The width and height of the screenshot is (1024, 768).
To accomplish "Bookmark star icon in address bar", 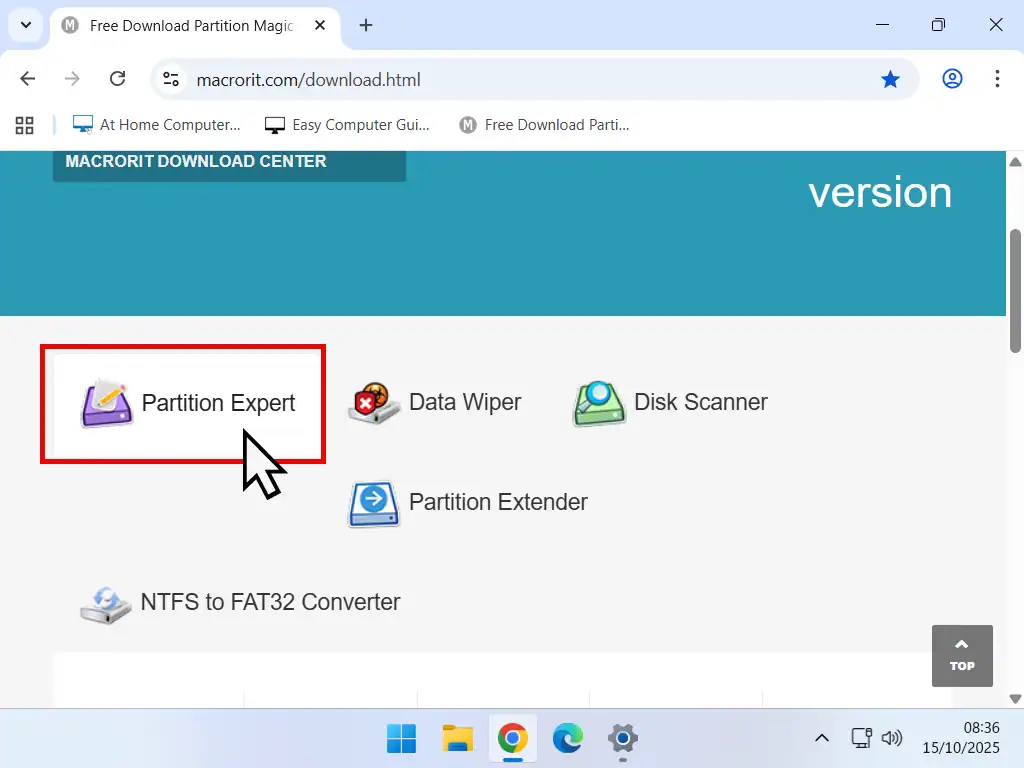I will coord(890,80).
